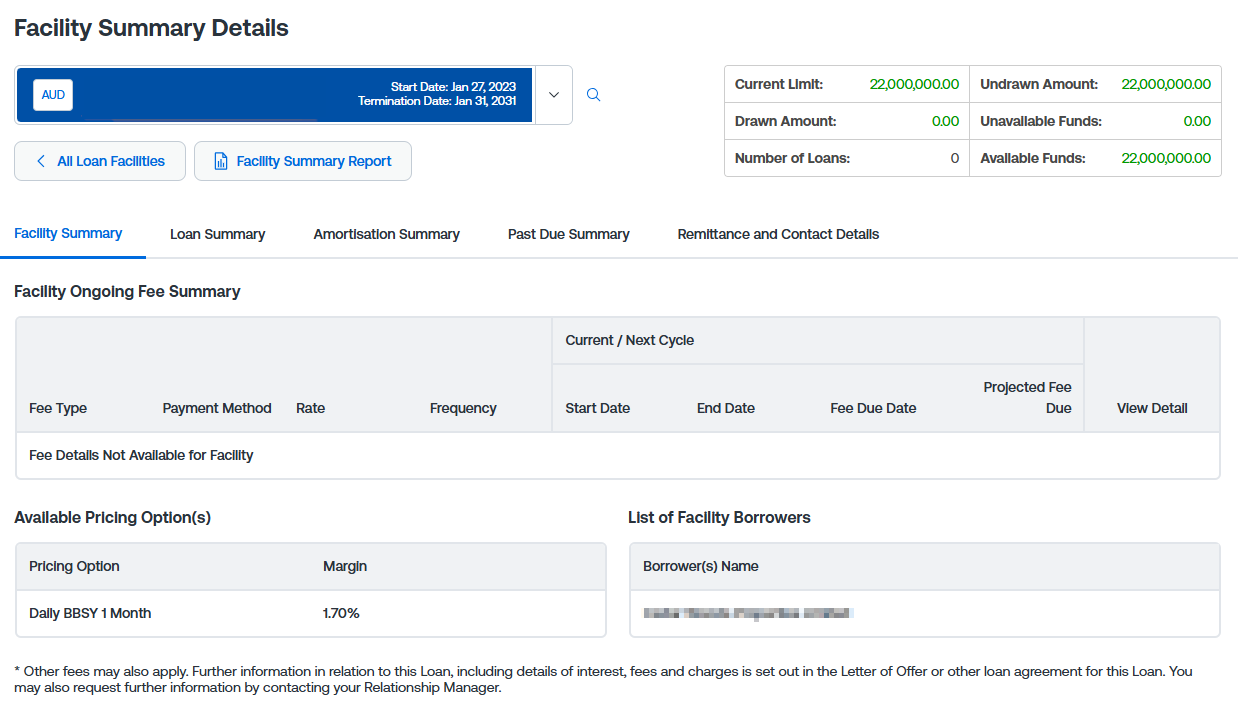Click the List of Facility Borrowers heading
The image size is (1238, 706).
coord(719,517)
